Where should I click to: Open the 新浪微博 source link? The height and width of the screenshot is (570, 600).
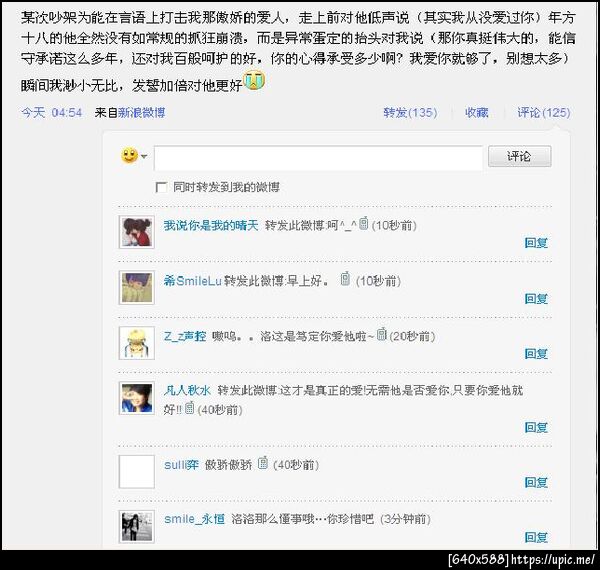coord(142,112)
